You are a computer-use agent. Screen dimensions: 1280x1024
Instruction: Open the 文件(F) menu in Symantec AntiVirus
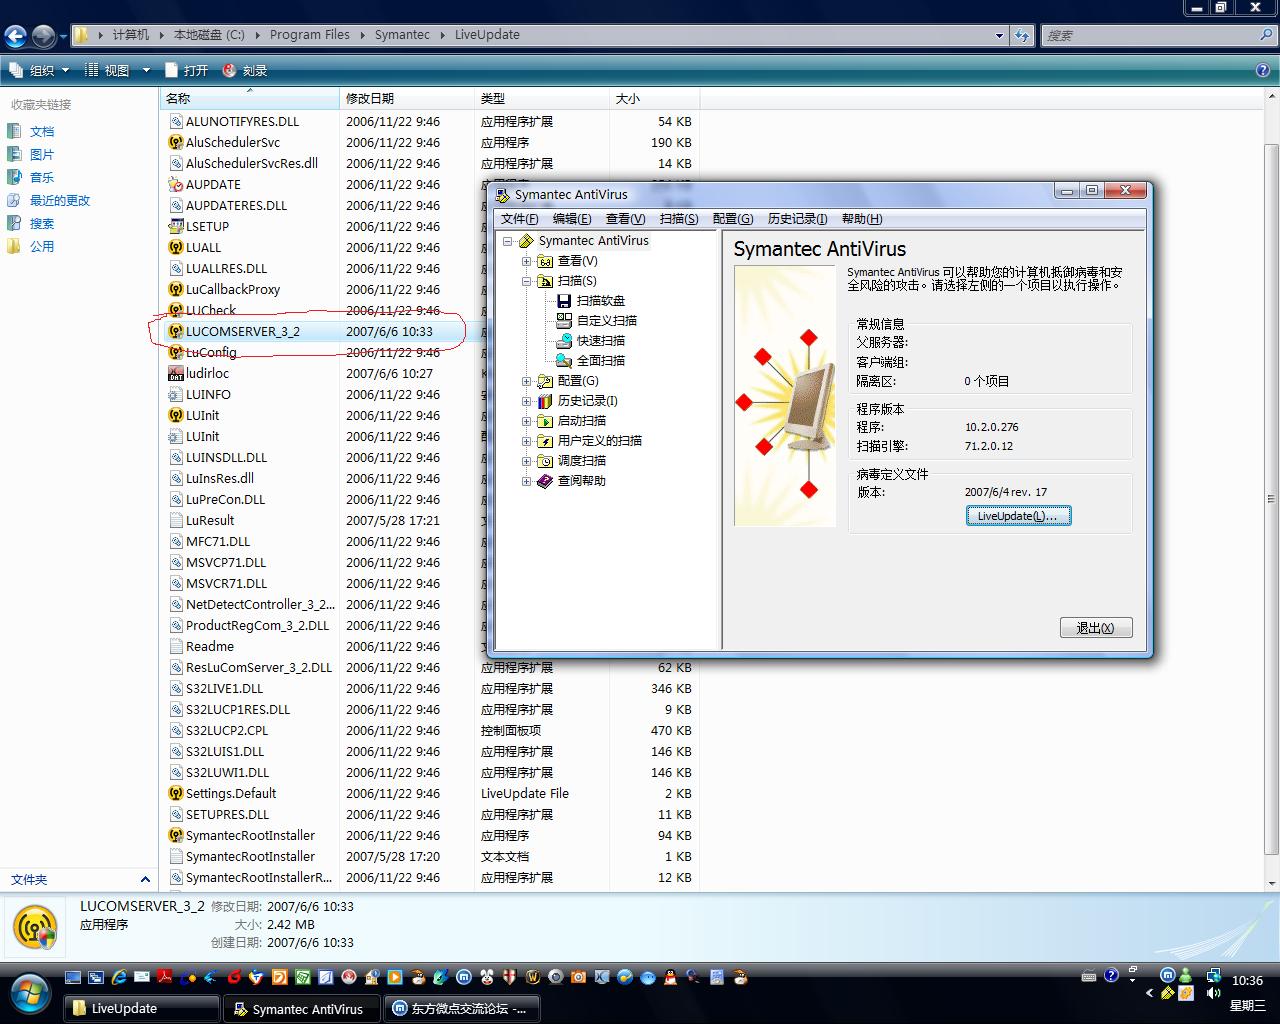tap(519, 219)
